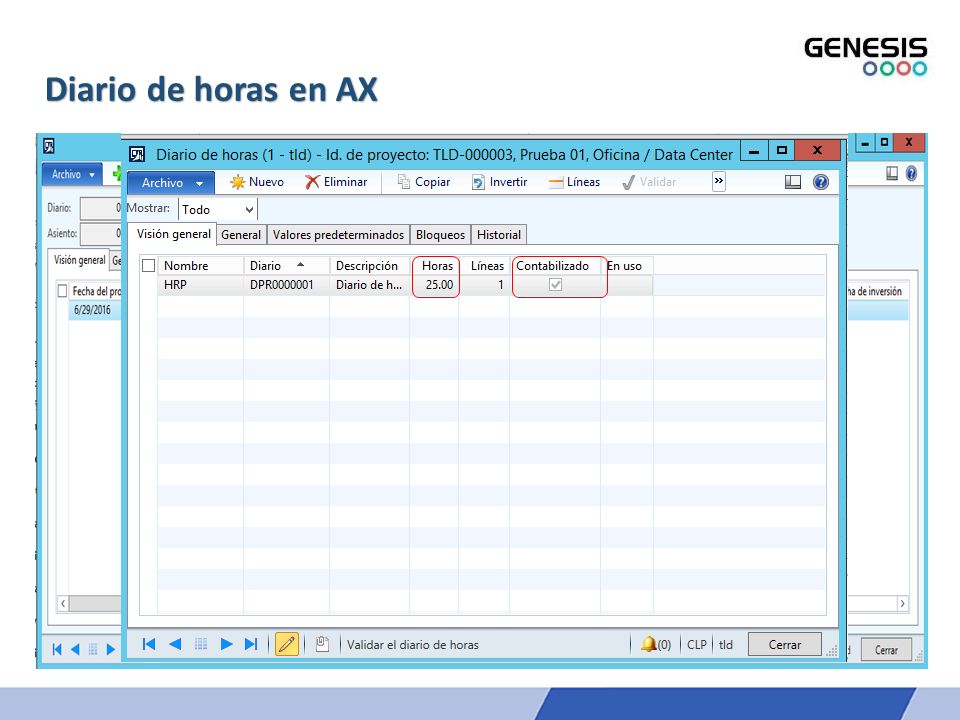Click the Eliminar toolbar button
The width and height of the screenshot is (960, 720).
(336, 182)
